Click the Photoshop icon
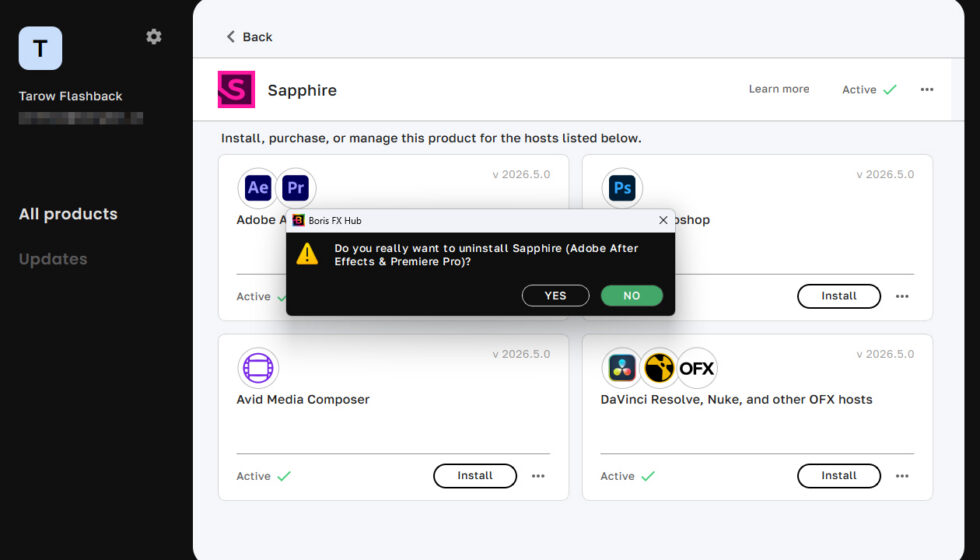The width and height of the screenshot is (980, 560). [x=622, y=188]
